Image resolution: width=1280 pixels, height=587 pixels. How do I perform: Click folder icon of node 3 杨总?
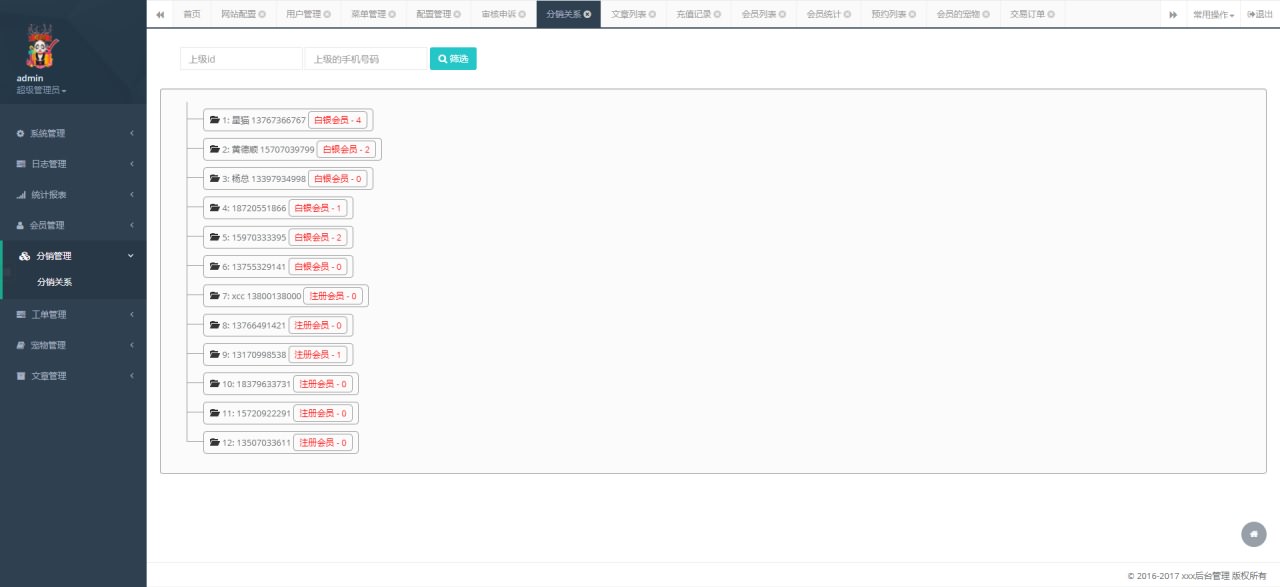[x=214, y=179]
